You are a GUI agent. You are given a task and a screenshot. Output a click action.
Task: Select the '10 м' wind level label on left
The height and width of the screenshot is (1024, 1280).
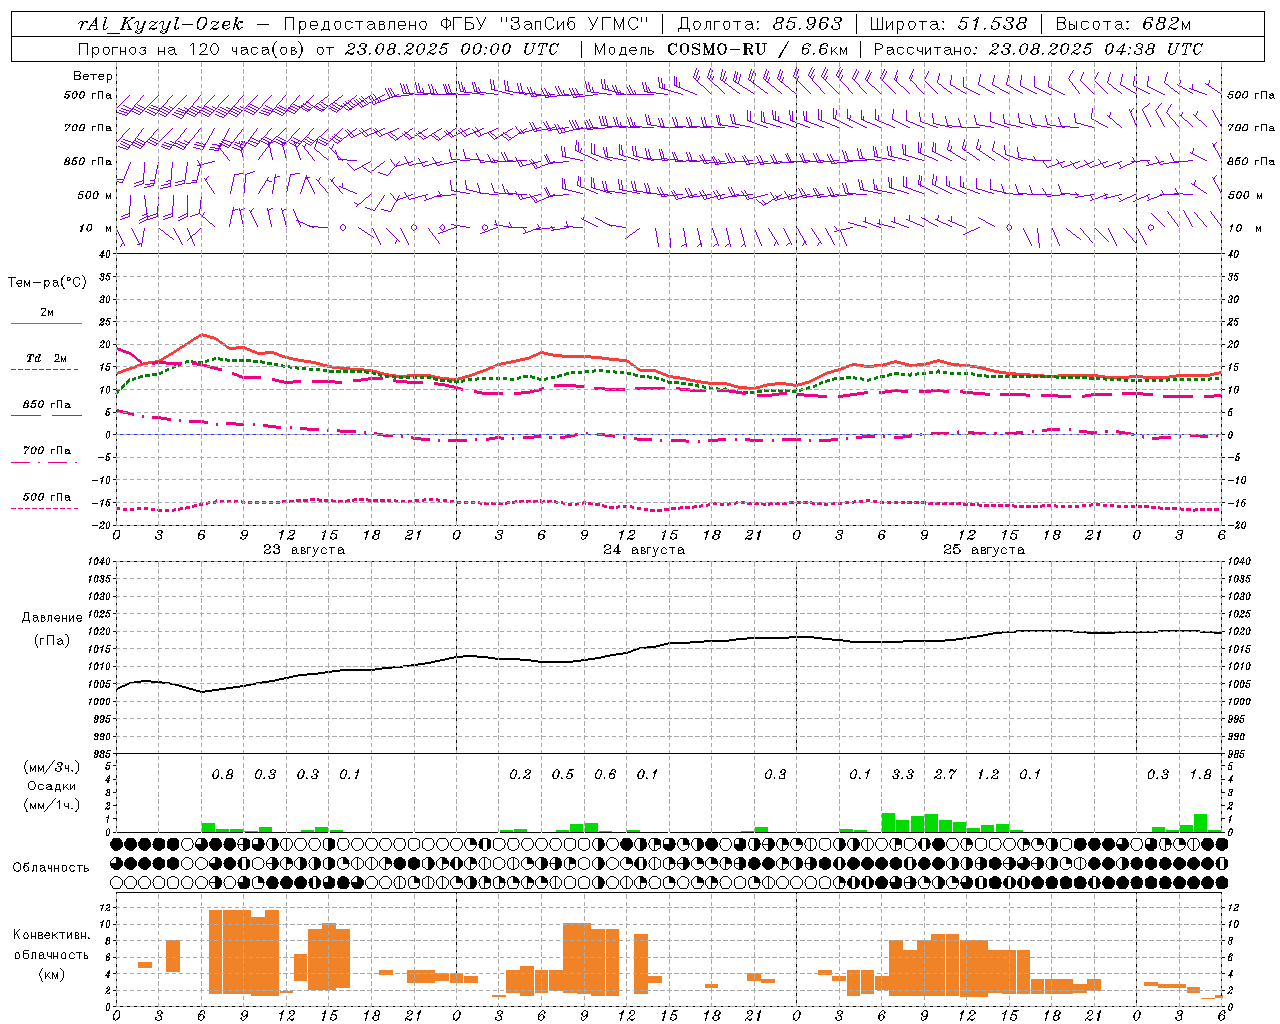tap(95, 228)
